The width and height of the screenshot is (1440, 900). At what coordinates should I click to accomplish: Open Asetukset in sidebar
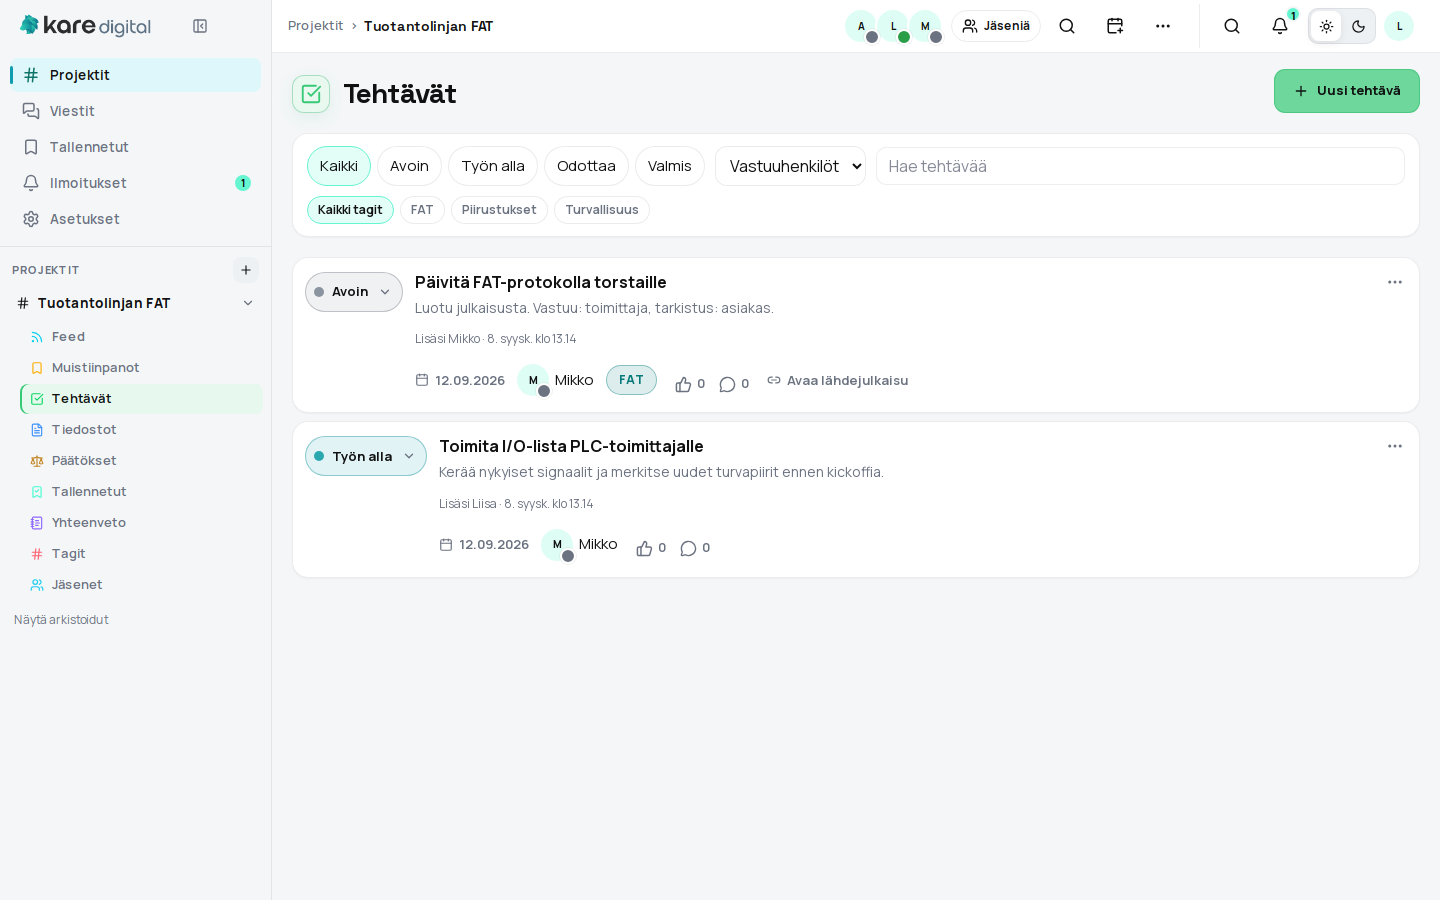[135, 219]
